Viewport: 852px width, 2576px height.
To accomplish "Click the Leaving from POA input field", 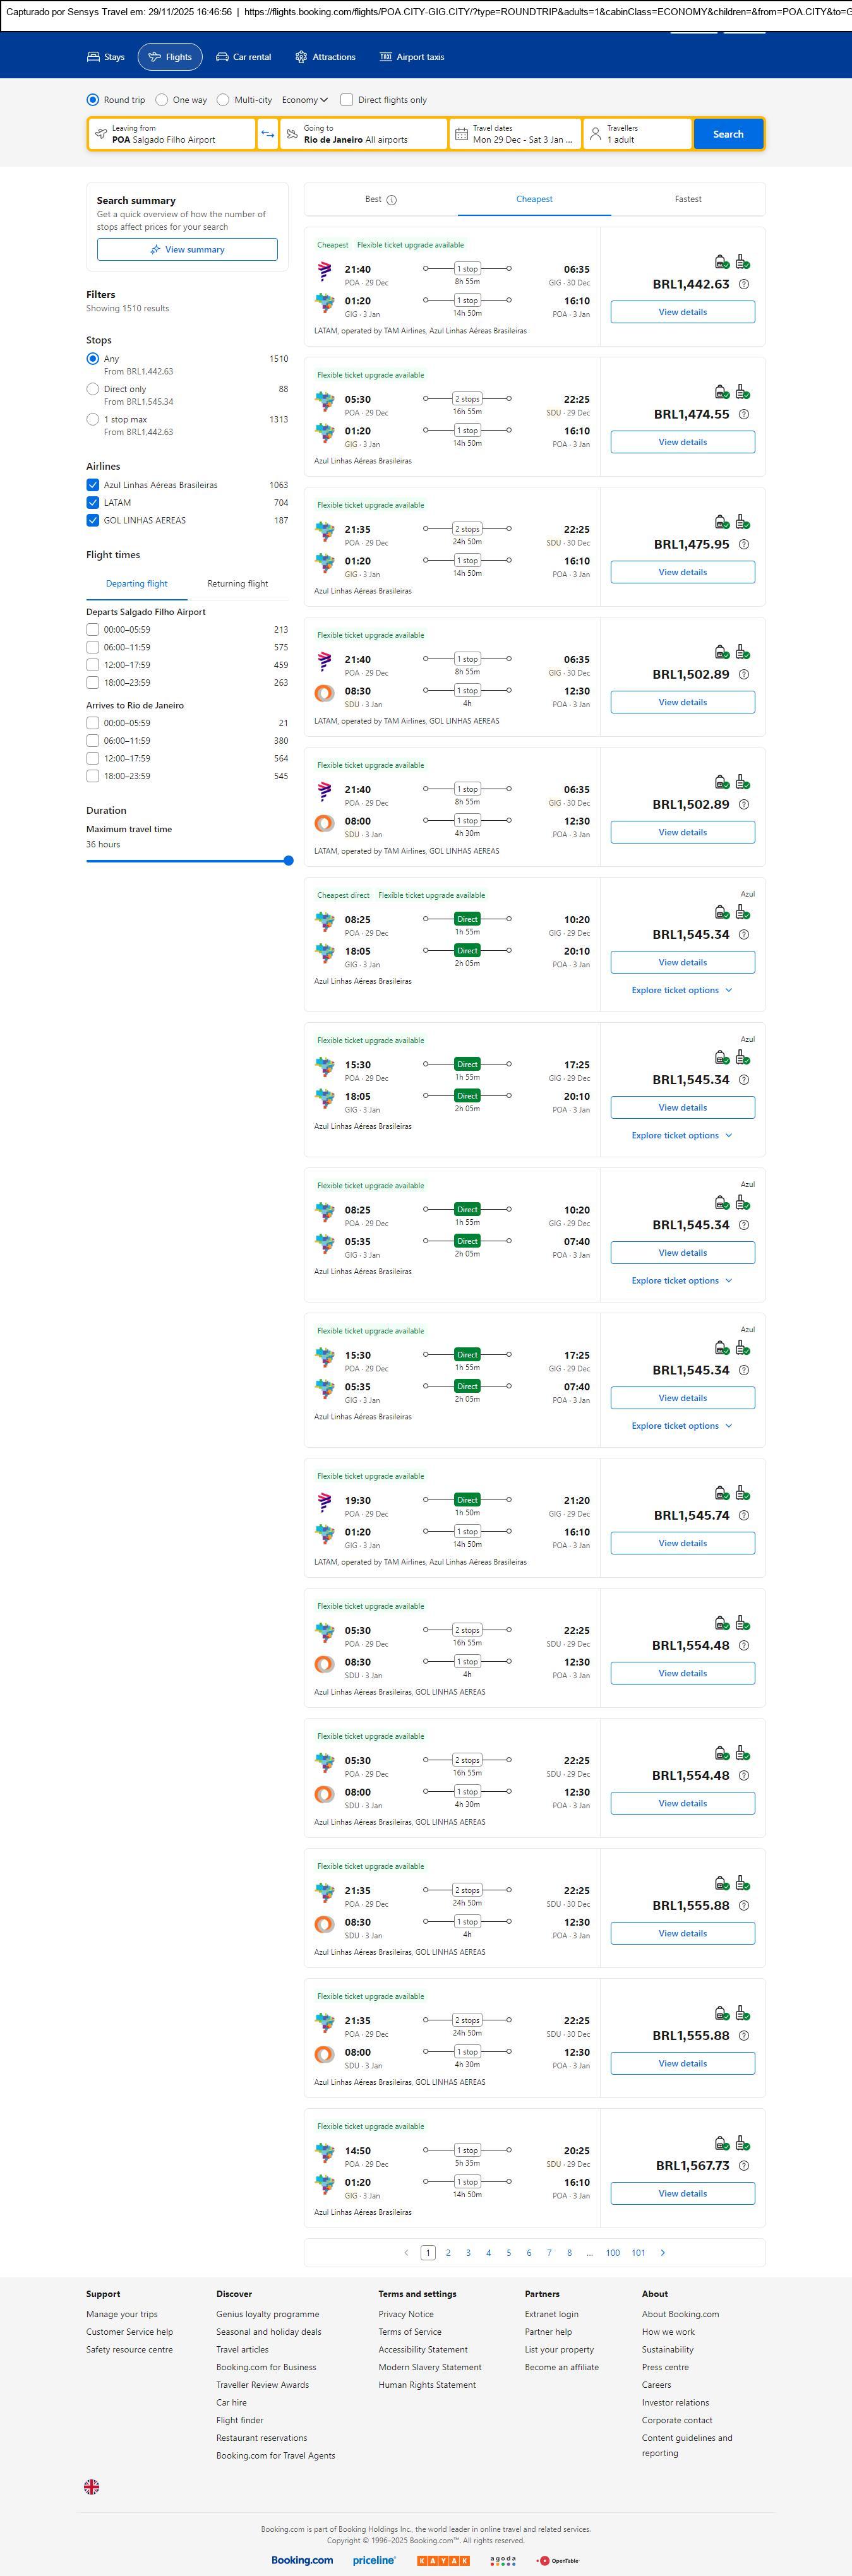I will click(x=171, y=134).
